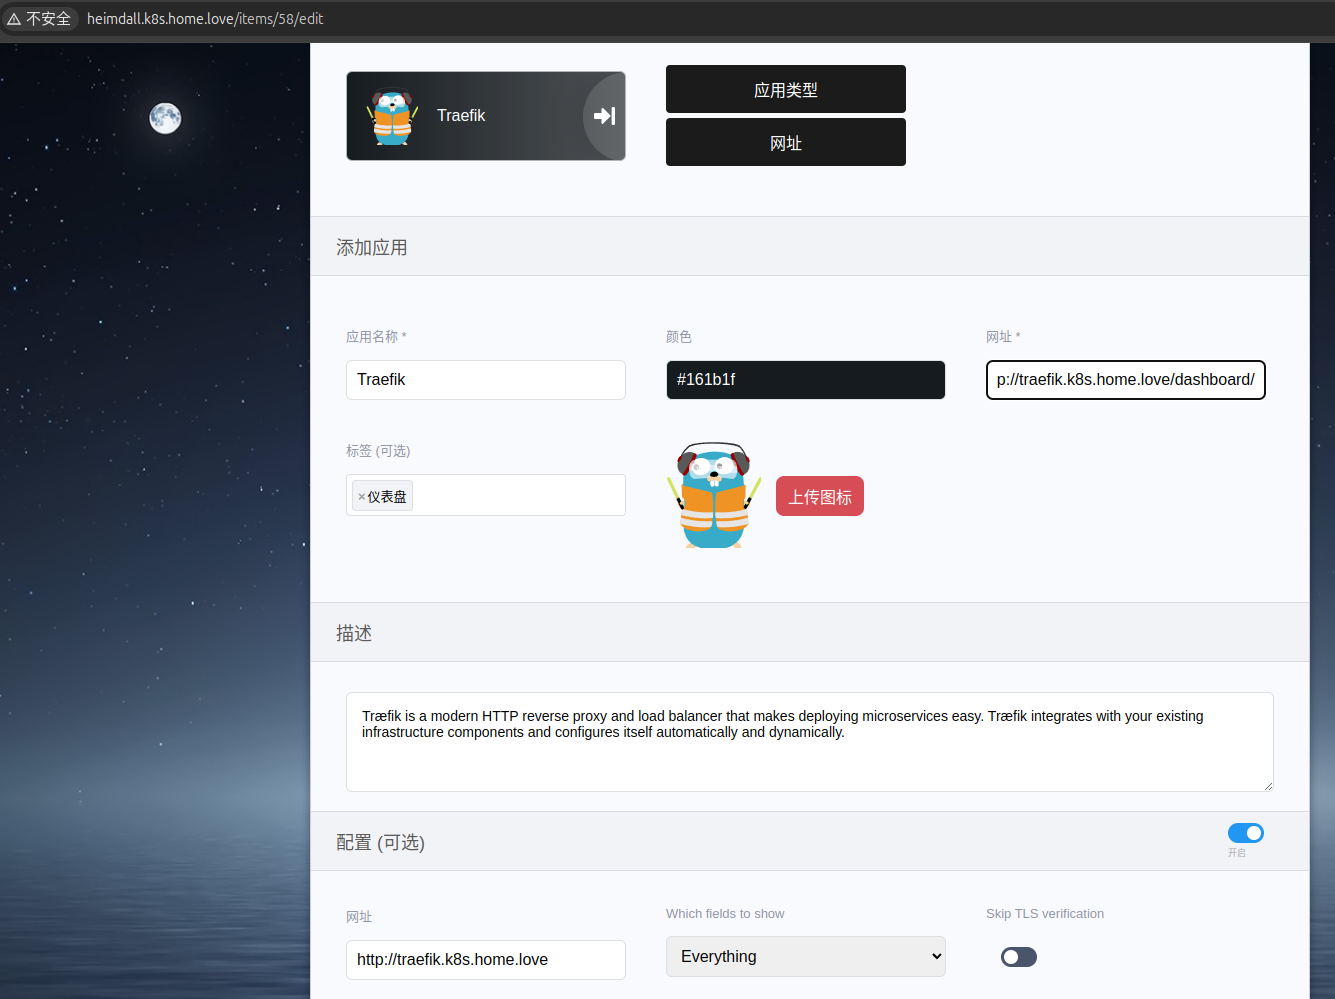Click the 仪表盘 tag chip
The image size is (1335, 999).
[x=383, y=496]
